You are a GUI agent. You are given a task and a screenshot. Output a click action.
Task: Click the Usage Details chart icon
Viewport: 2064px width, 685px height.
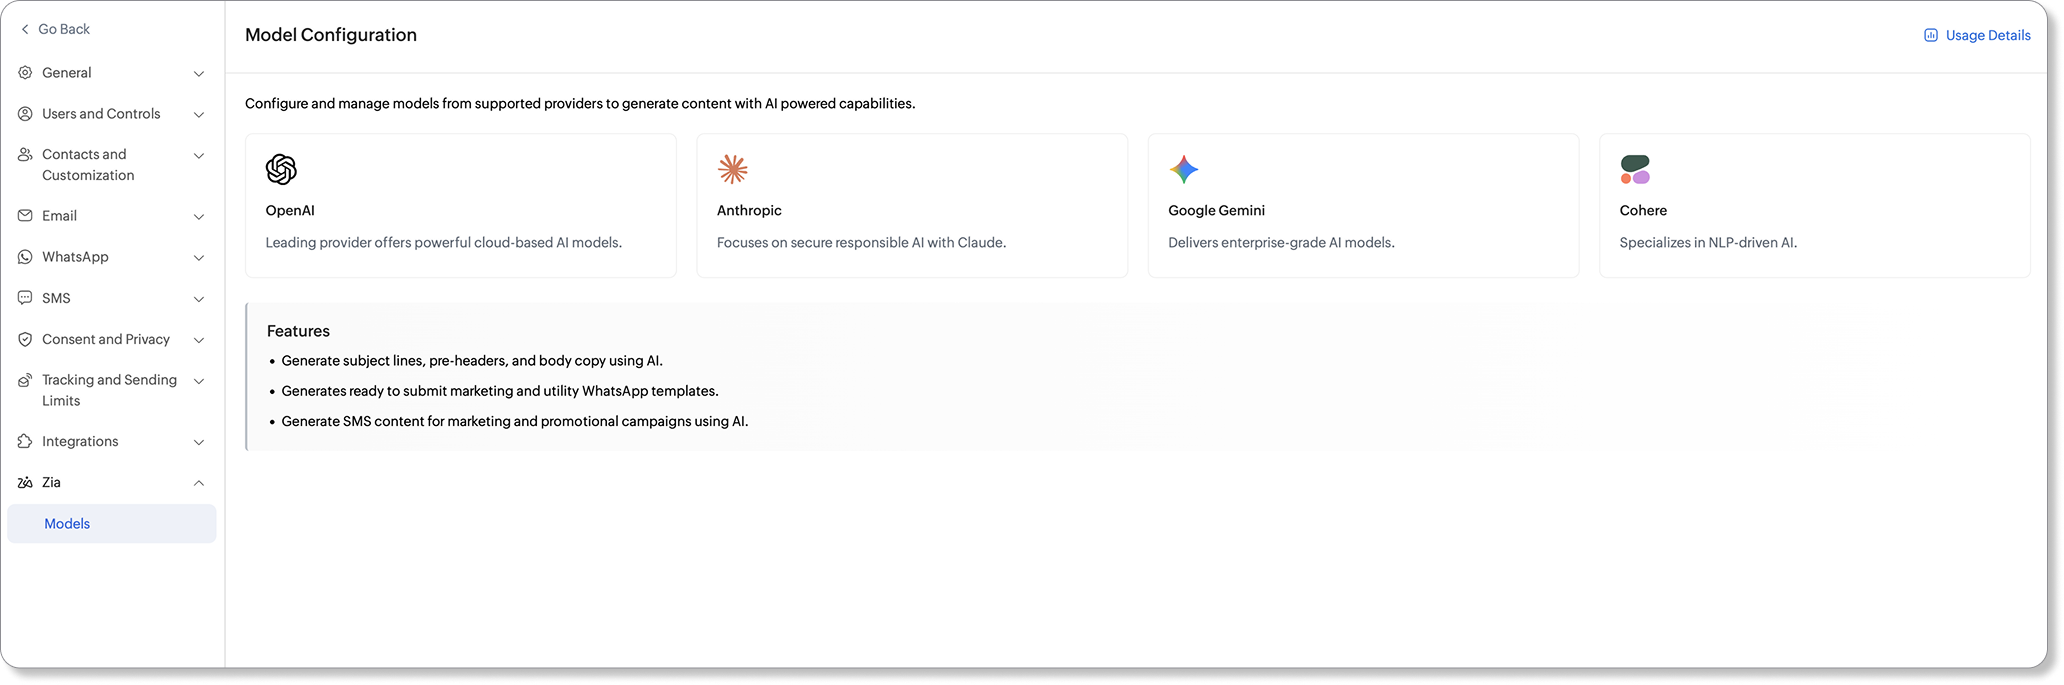[x=1930, y=35]
